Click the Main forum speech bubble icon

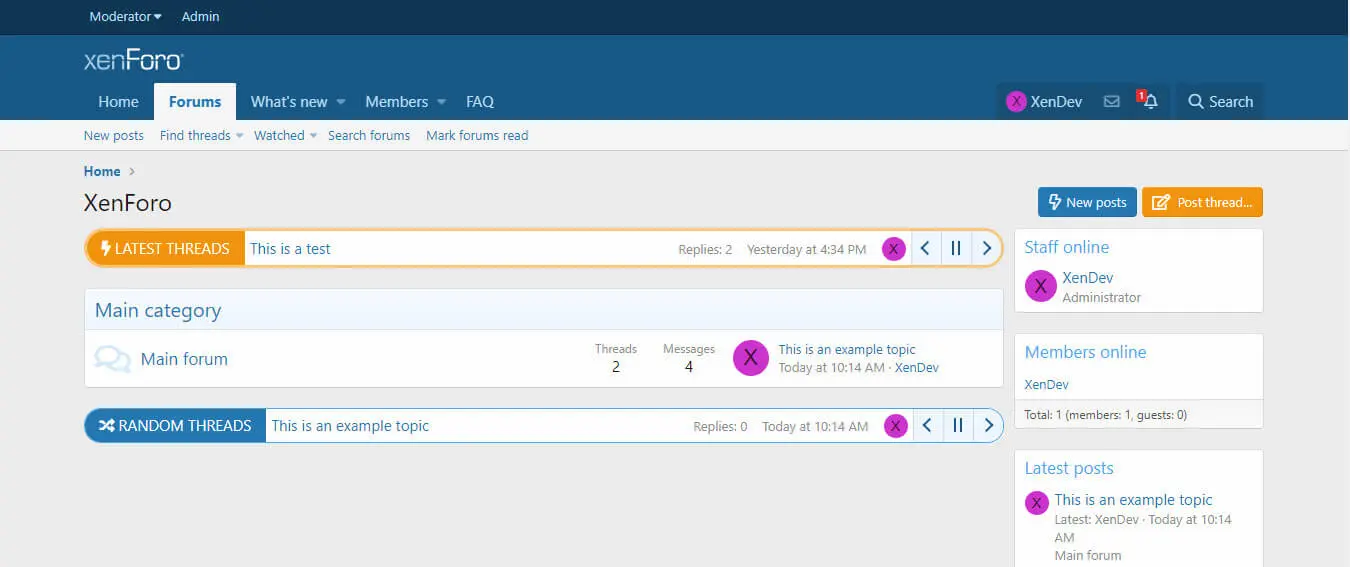112,359
